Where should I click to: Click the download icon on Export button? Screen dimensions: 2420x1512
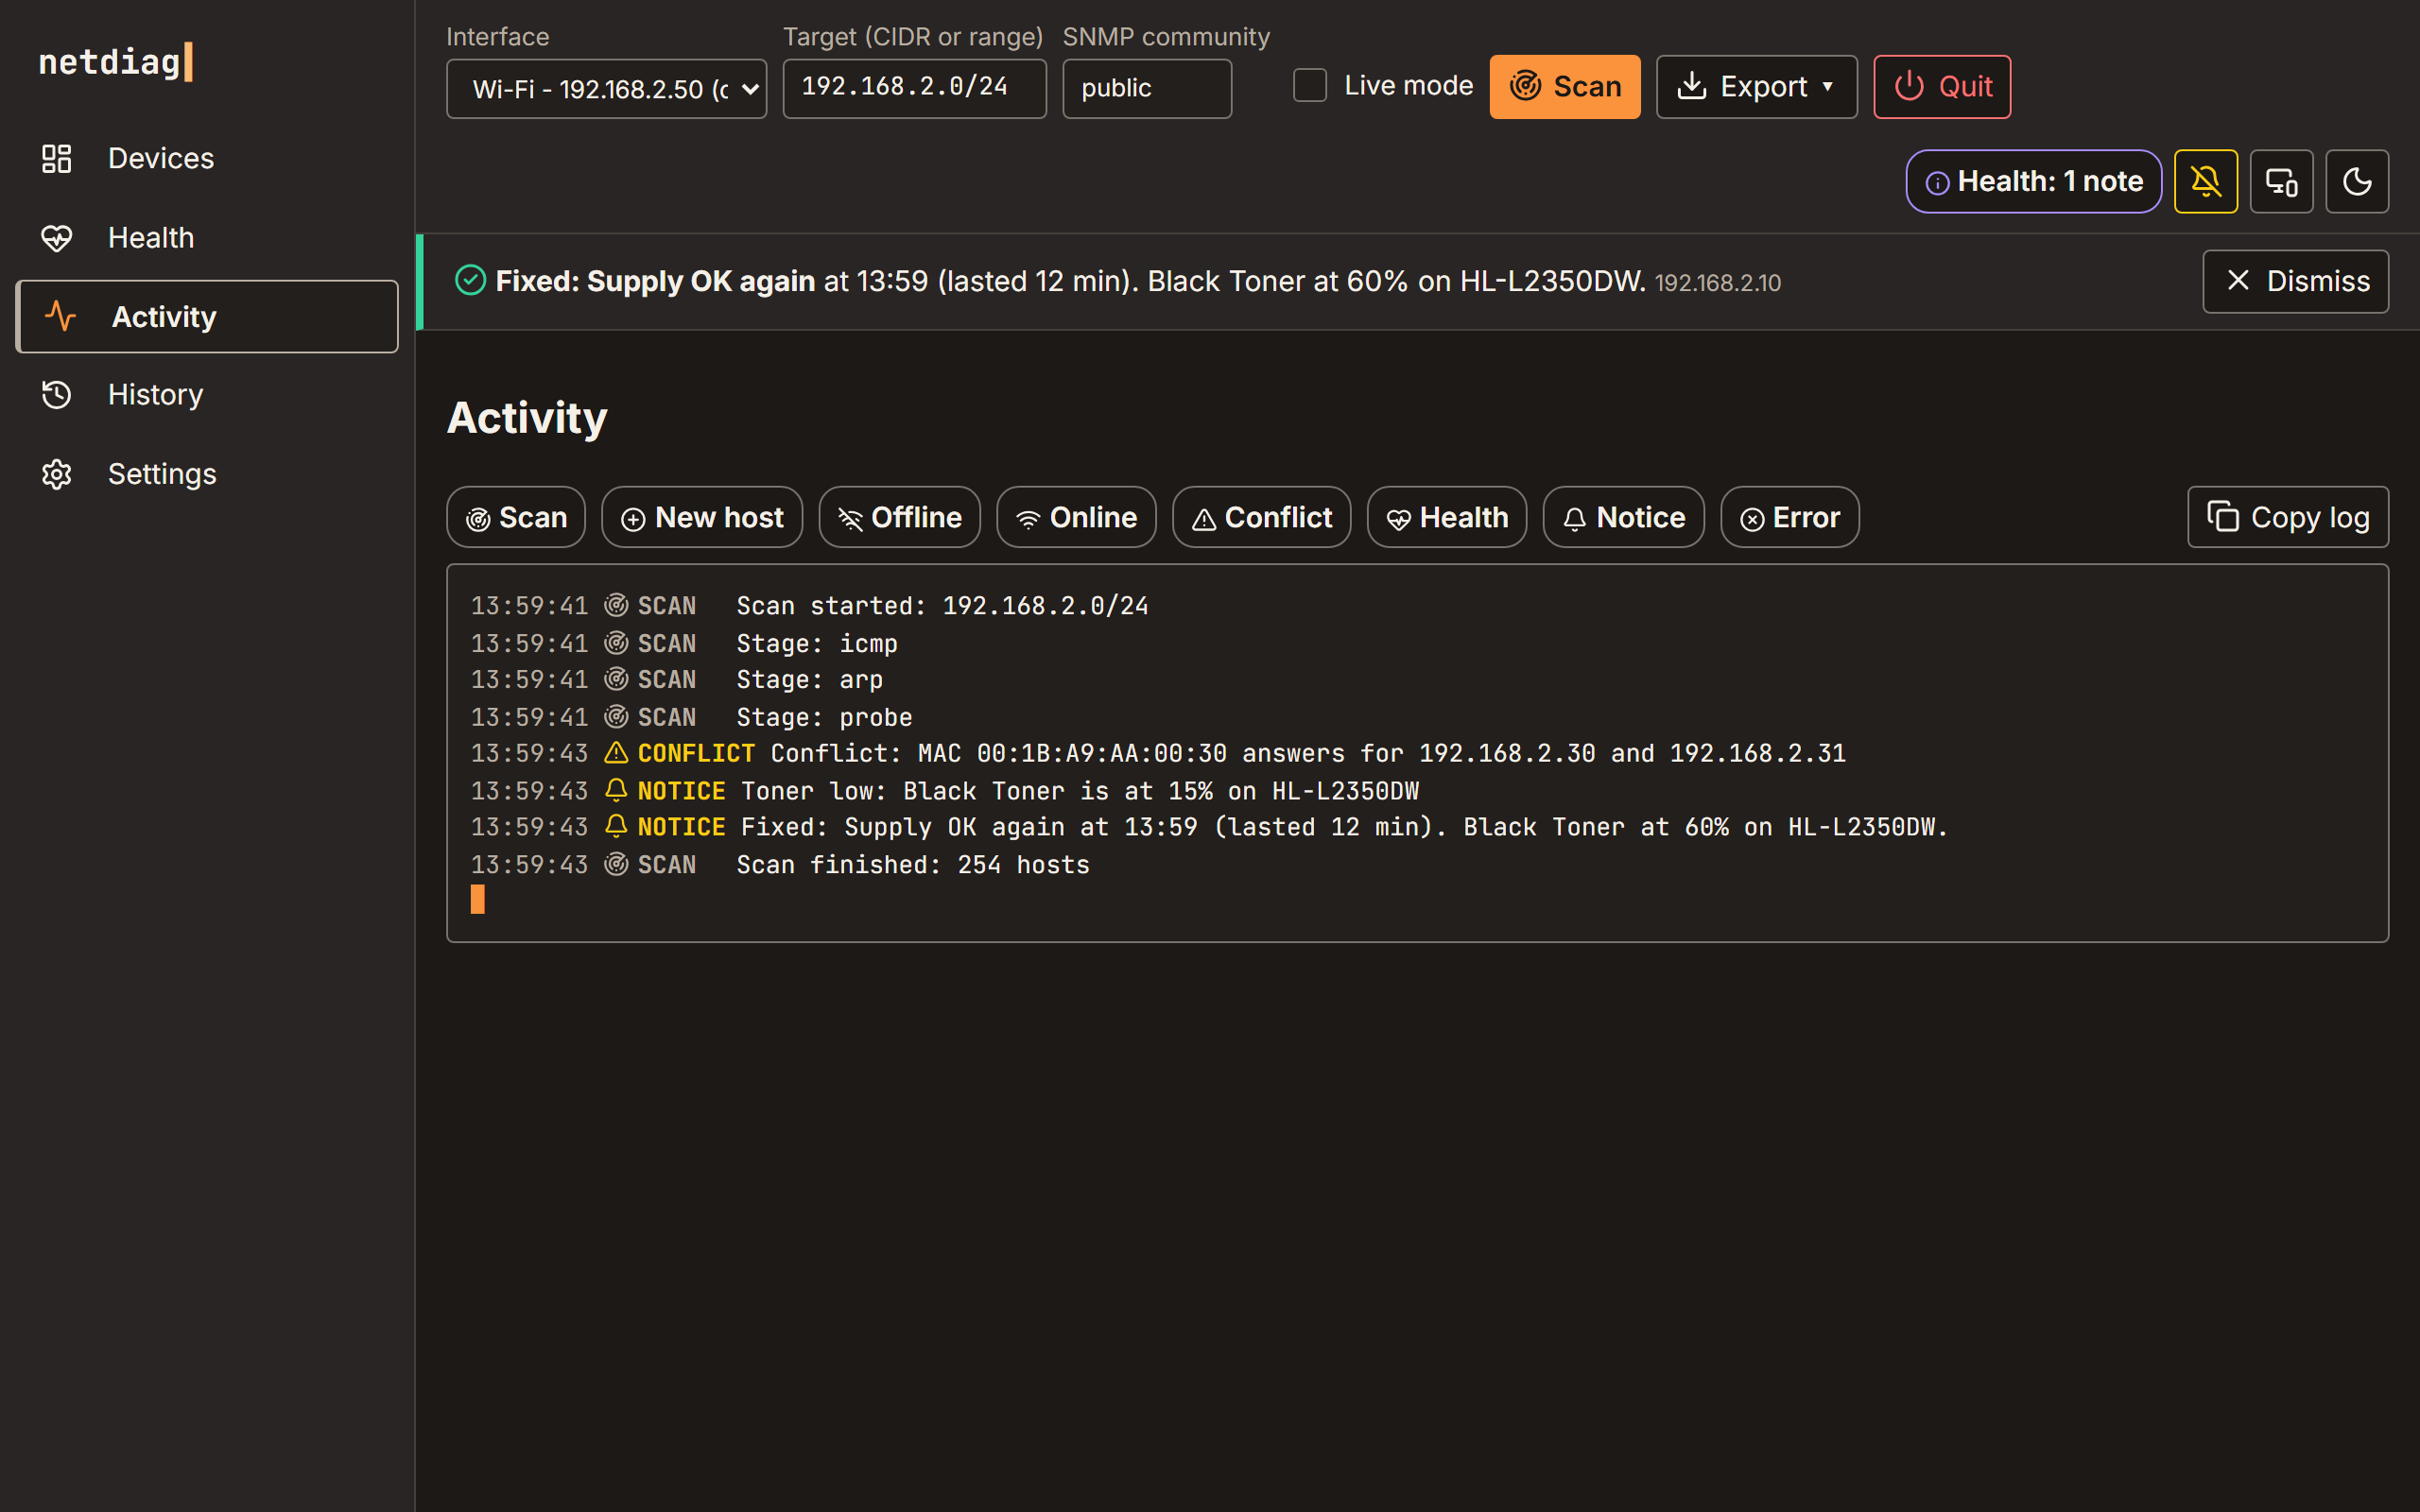[1691, 86]
